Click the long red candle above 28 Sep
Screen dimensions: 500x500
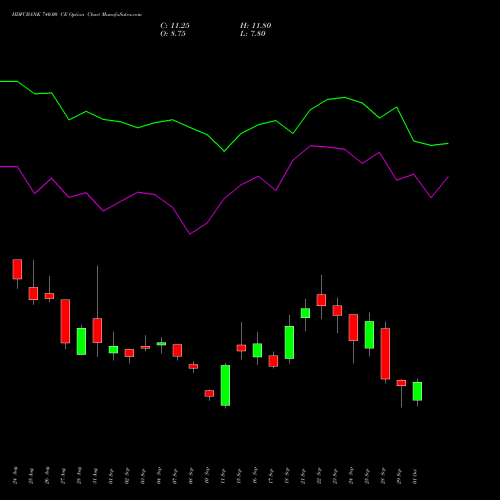pos(385,354)
